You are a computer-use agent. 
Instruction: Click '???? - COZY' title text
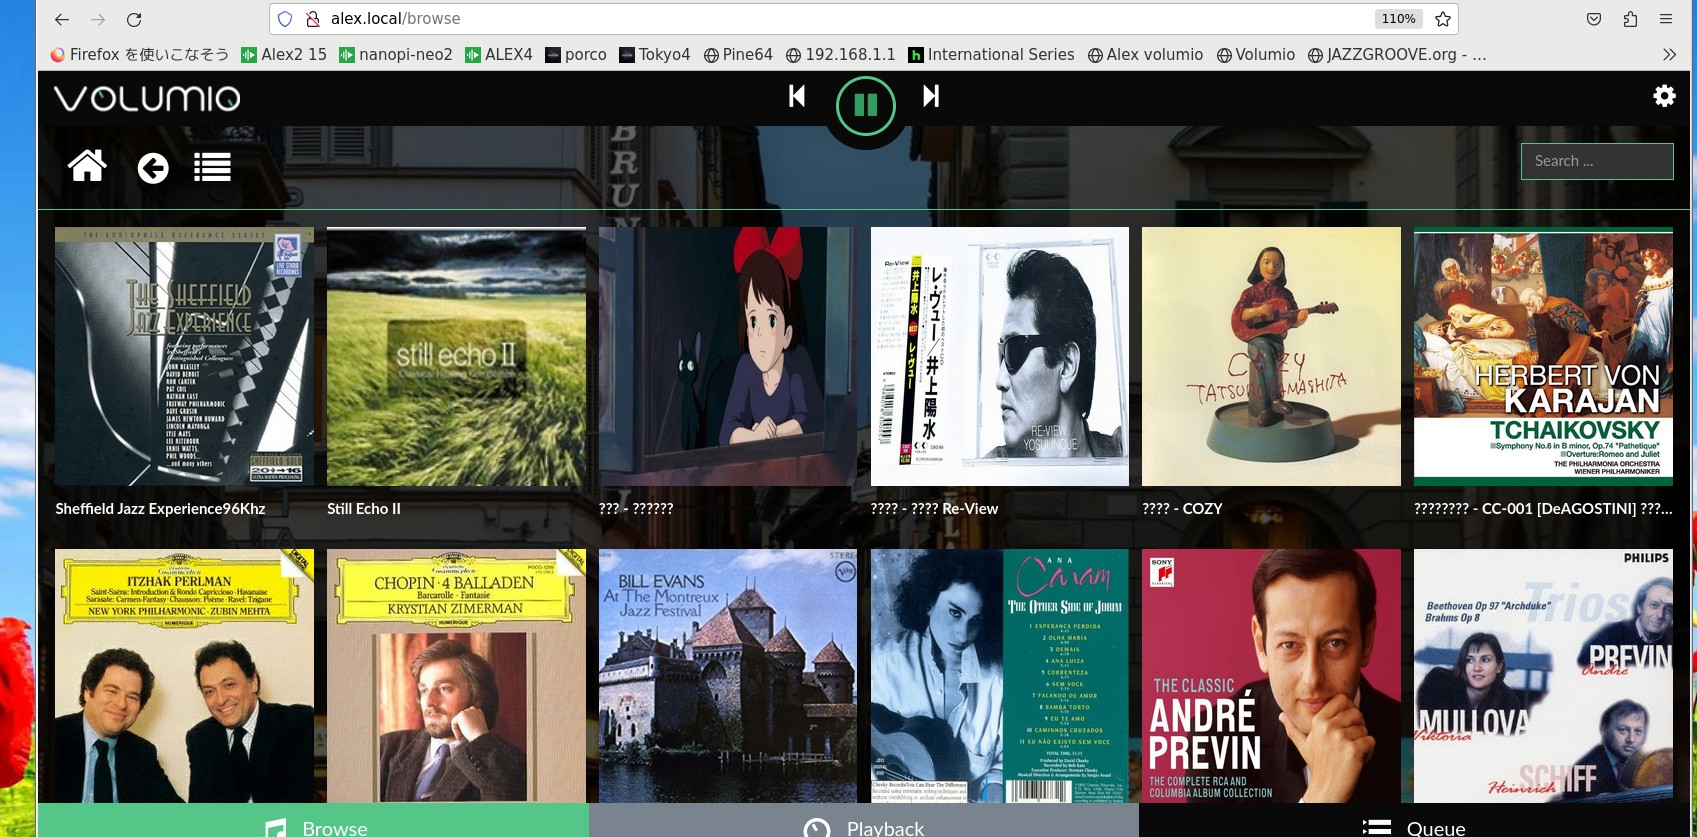pyautogui.click(x=1182, y=509)
